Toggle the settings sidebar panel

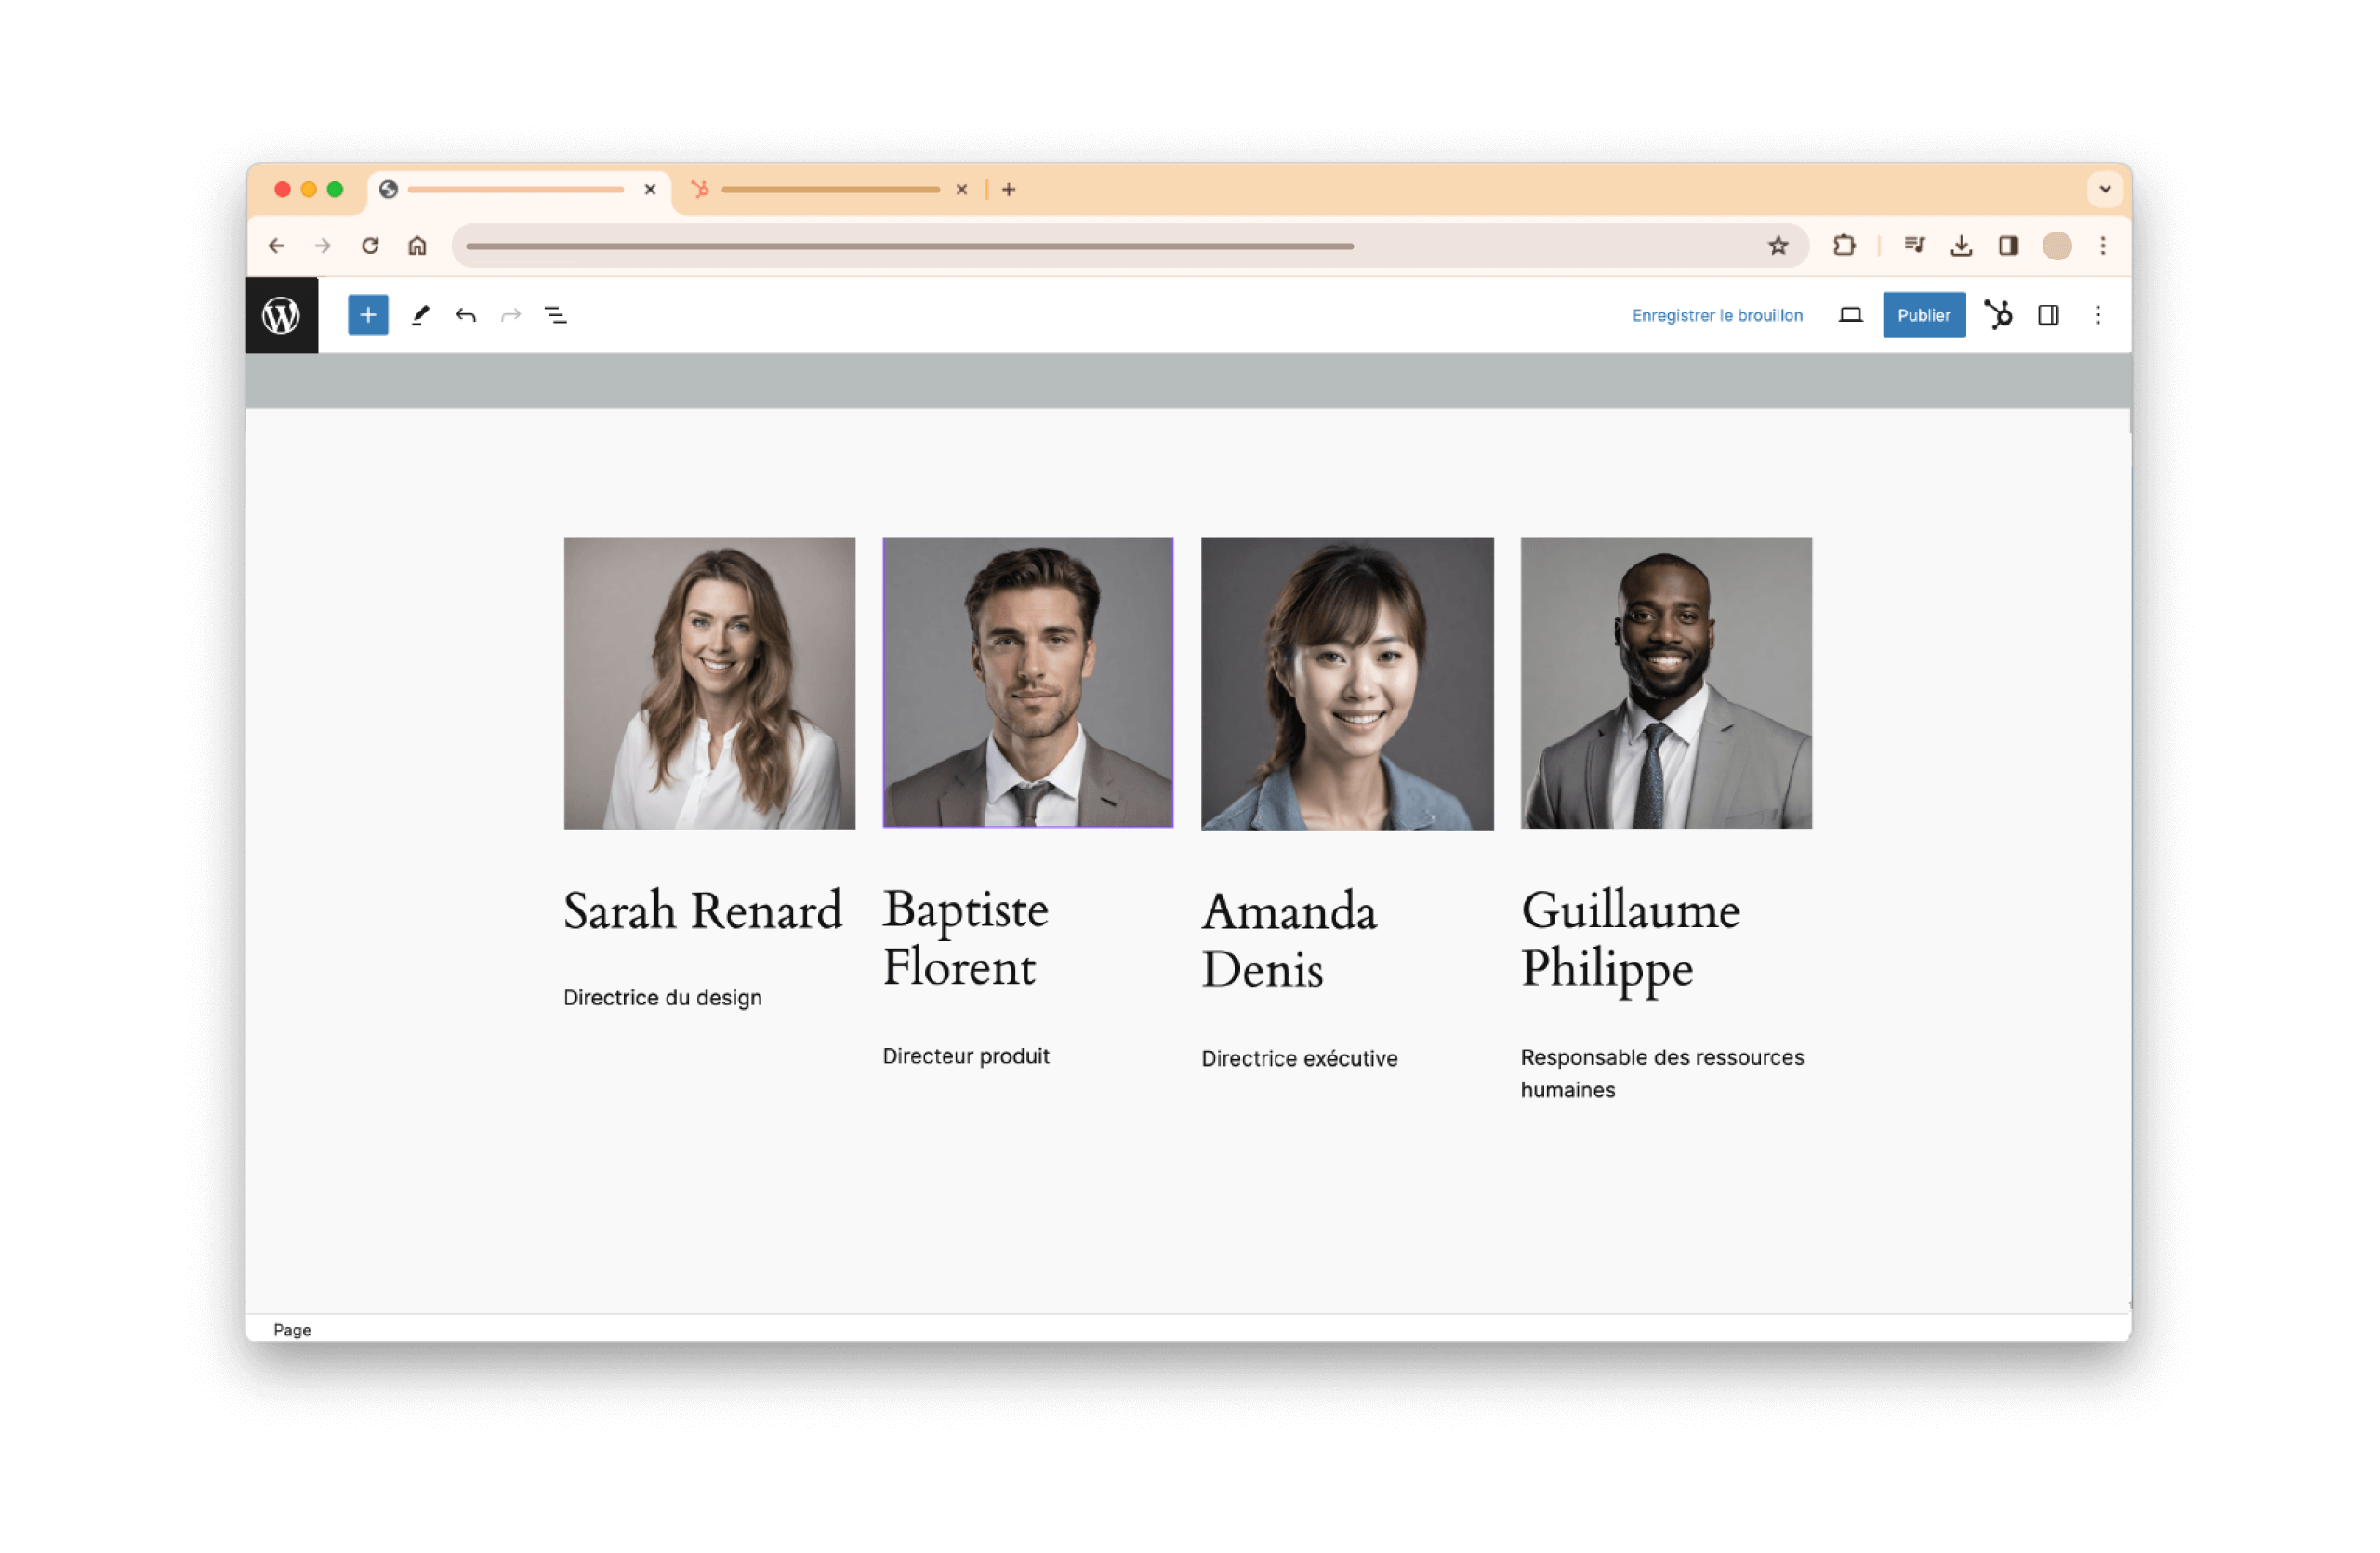(2048, 315)
